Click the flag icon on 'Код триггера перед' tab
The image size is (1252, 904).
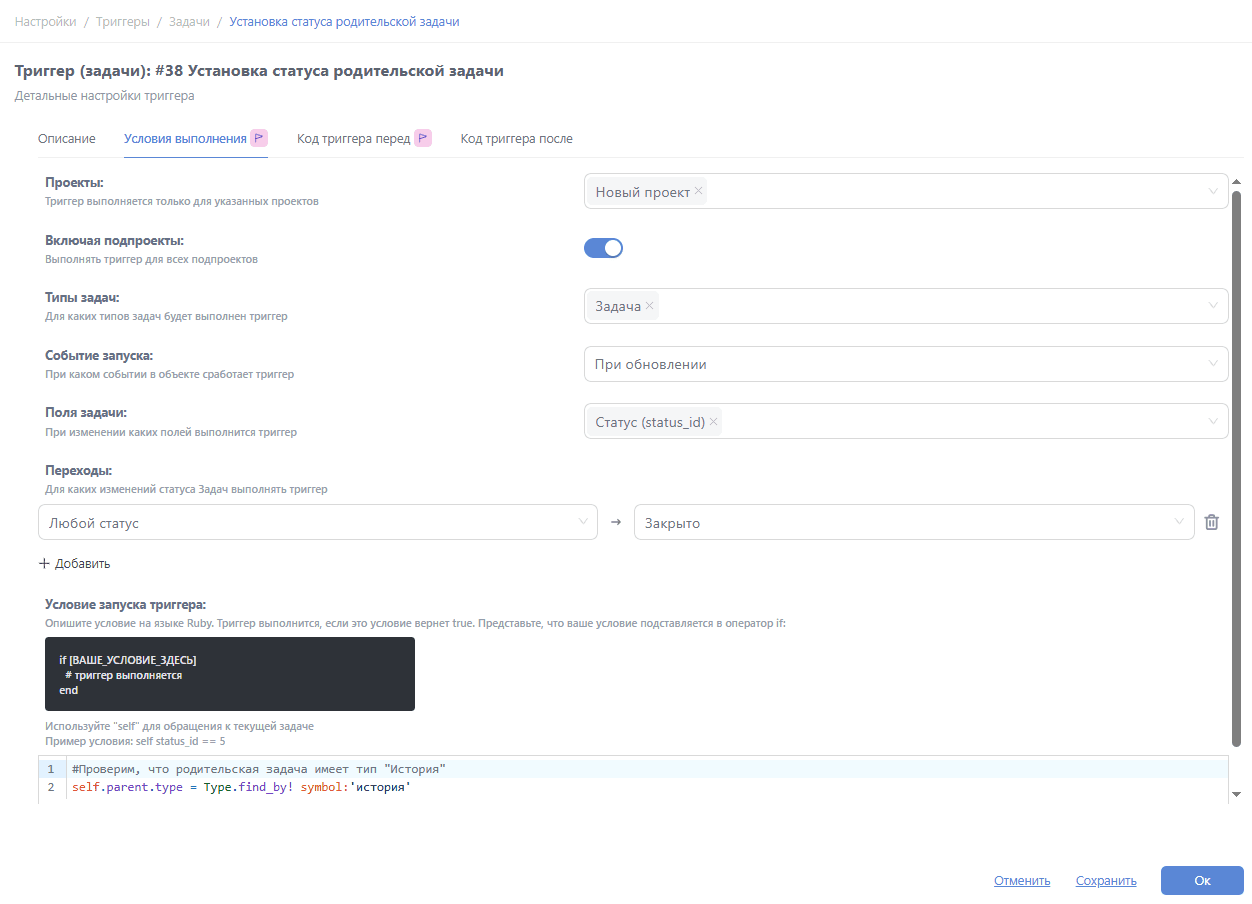click(x=423, y=138)
